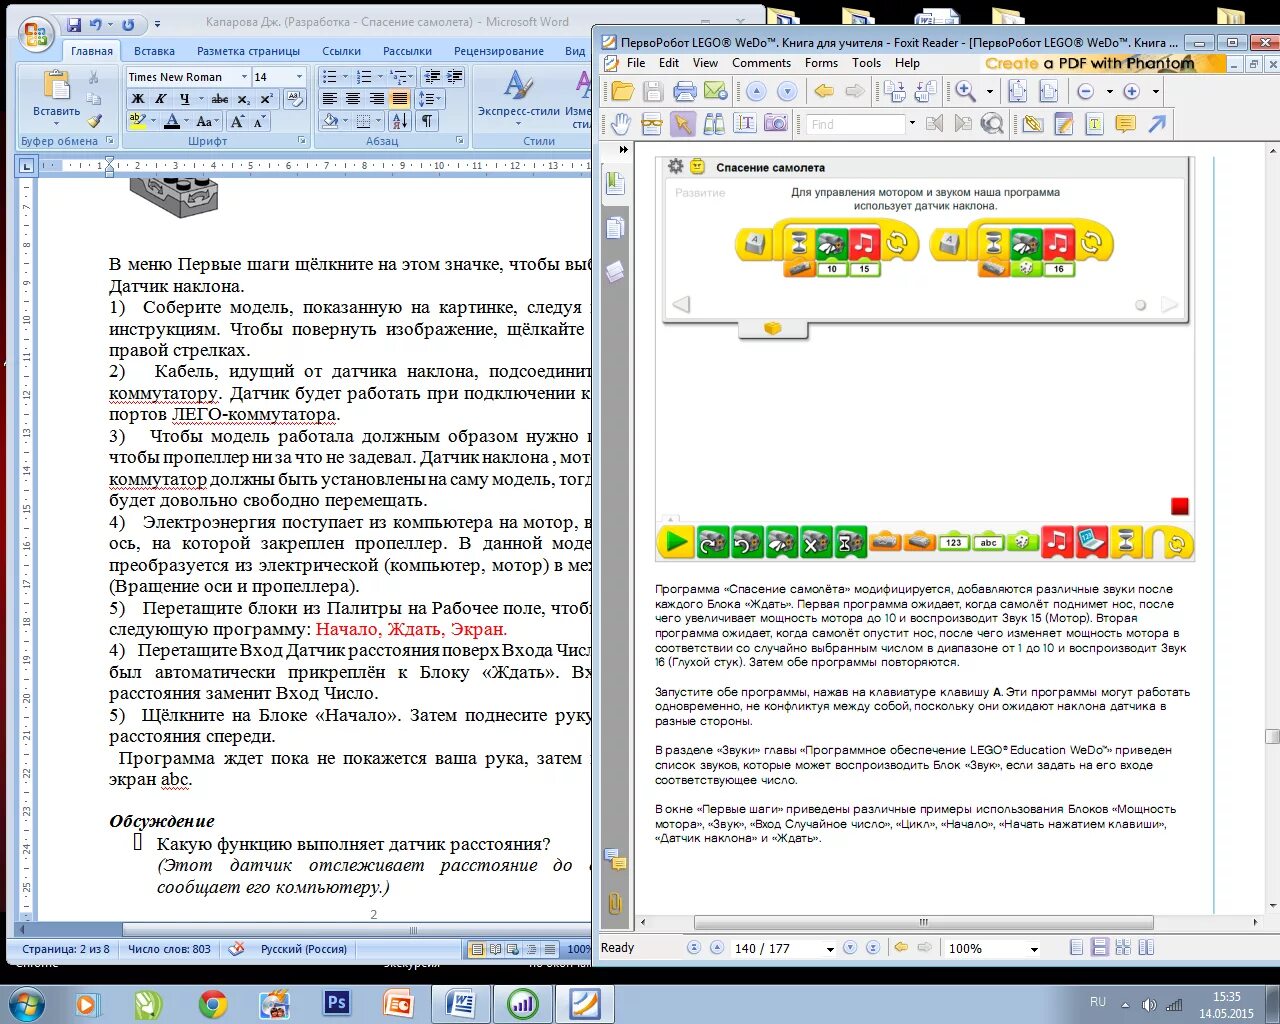Paste clipboard content using Вставить

pyautogui.click(x=56, y=96)
